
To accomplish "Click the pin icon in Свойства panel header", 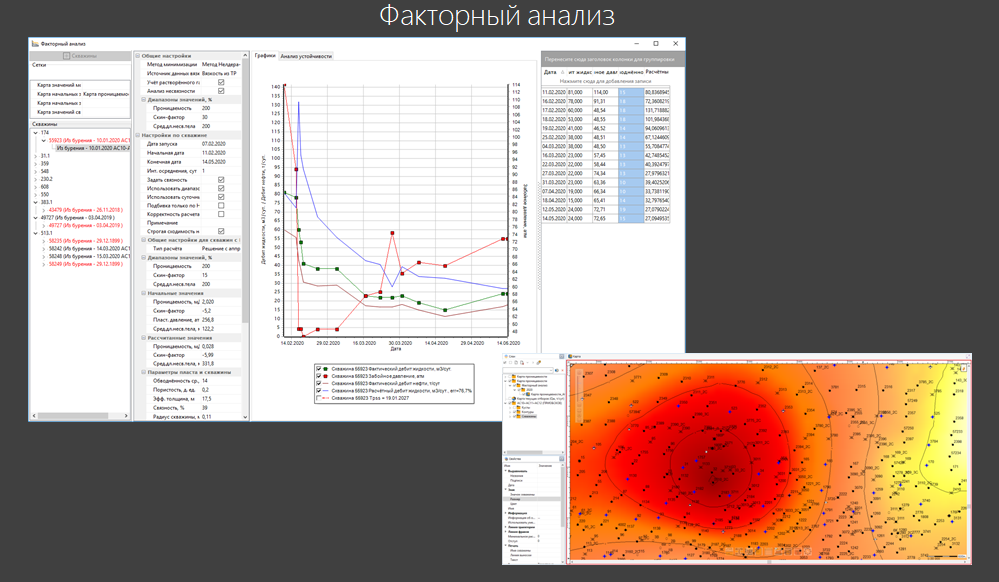I will tap(561, 459).
